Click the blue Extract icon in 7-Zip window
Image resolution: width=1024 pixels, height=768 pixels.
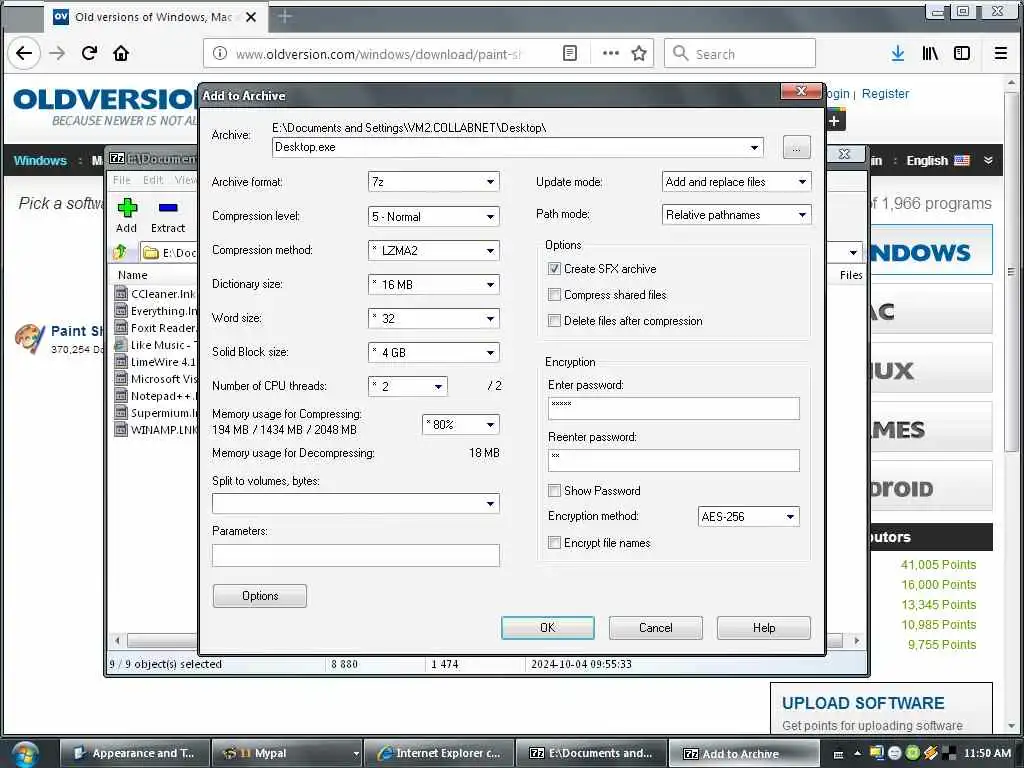pyautogui.click(x=168, y=208)
